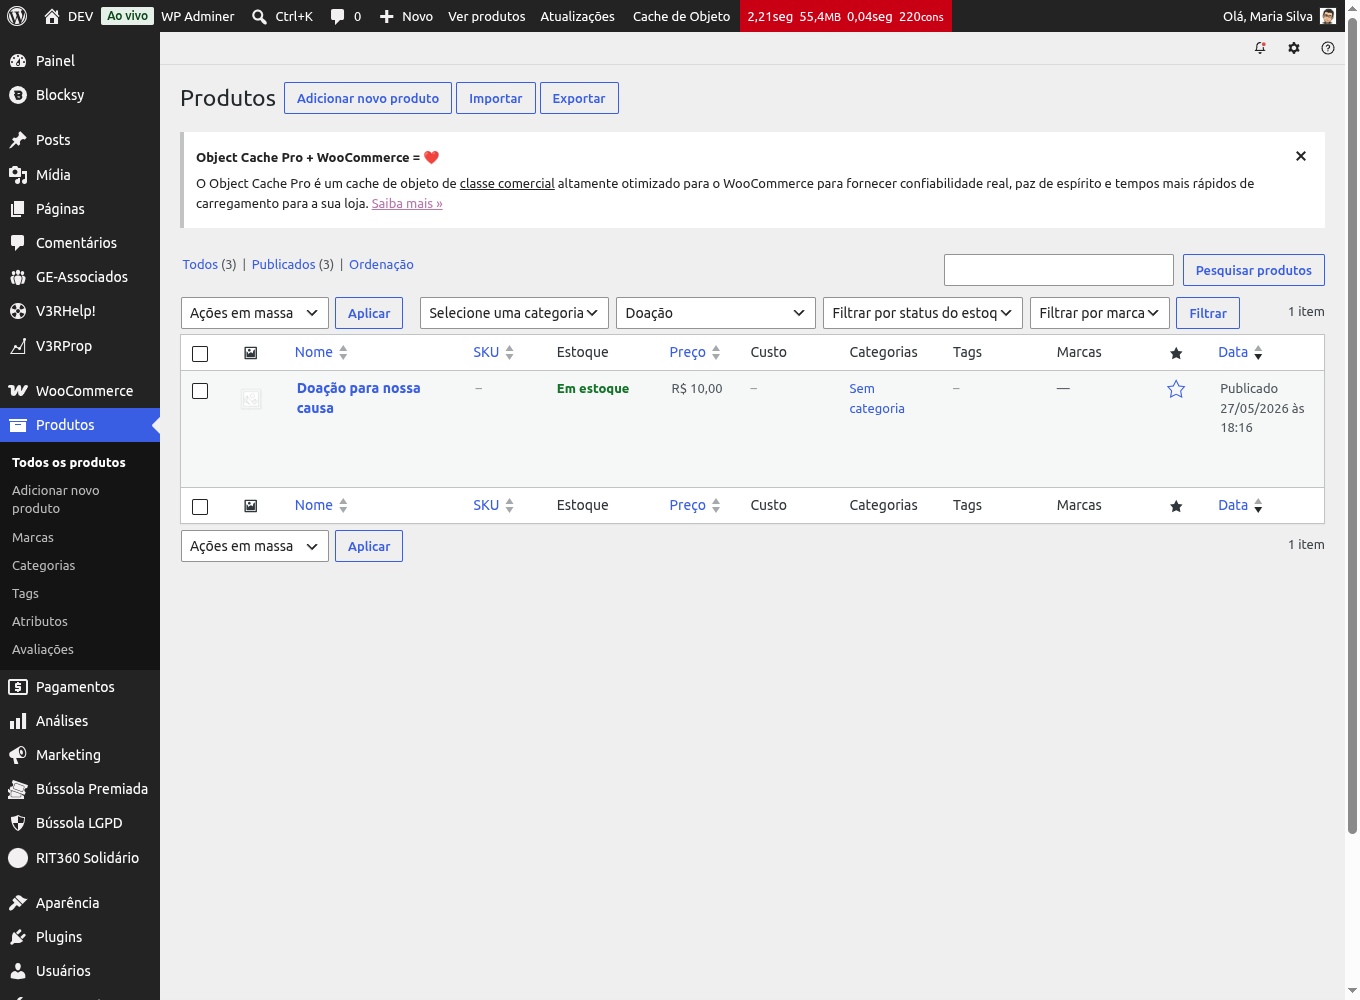This screenshot has height=1000, width=1360.
Task: Open comments bubble in admin bar
Action: [x=337, y=16]
